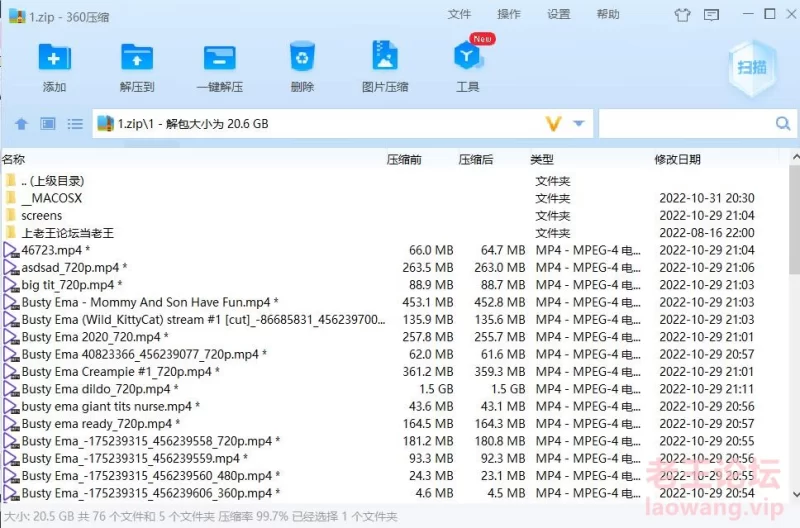The height and width of the screenshot is (528, 800).
Task: Click video icon of big tit_720p.mp4
Action: click(x=11, y=285)
